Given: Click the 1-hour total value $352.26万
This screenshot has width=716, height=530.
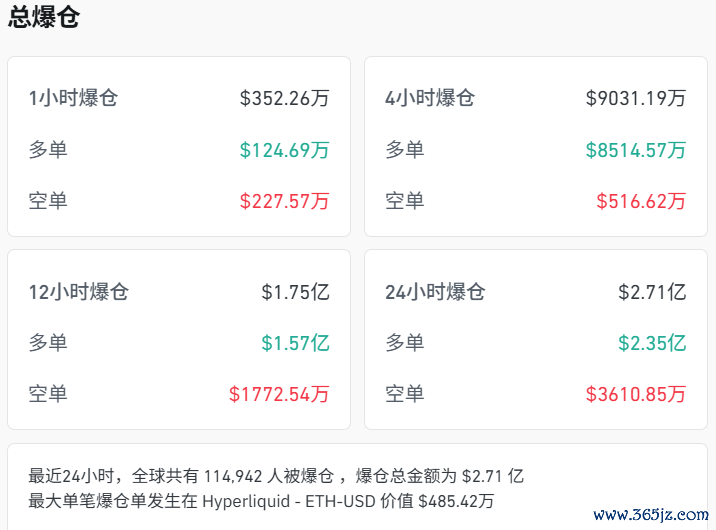Looking at the screenshot, I should click(x=284, y=98).
